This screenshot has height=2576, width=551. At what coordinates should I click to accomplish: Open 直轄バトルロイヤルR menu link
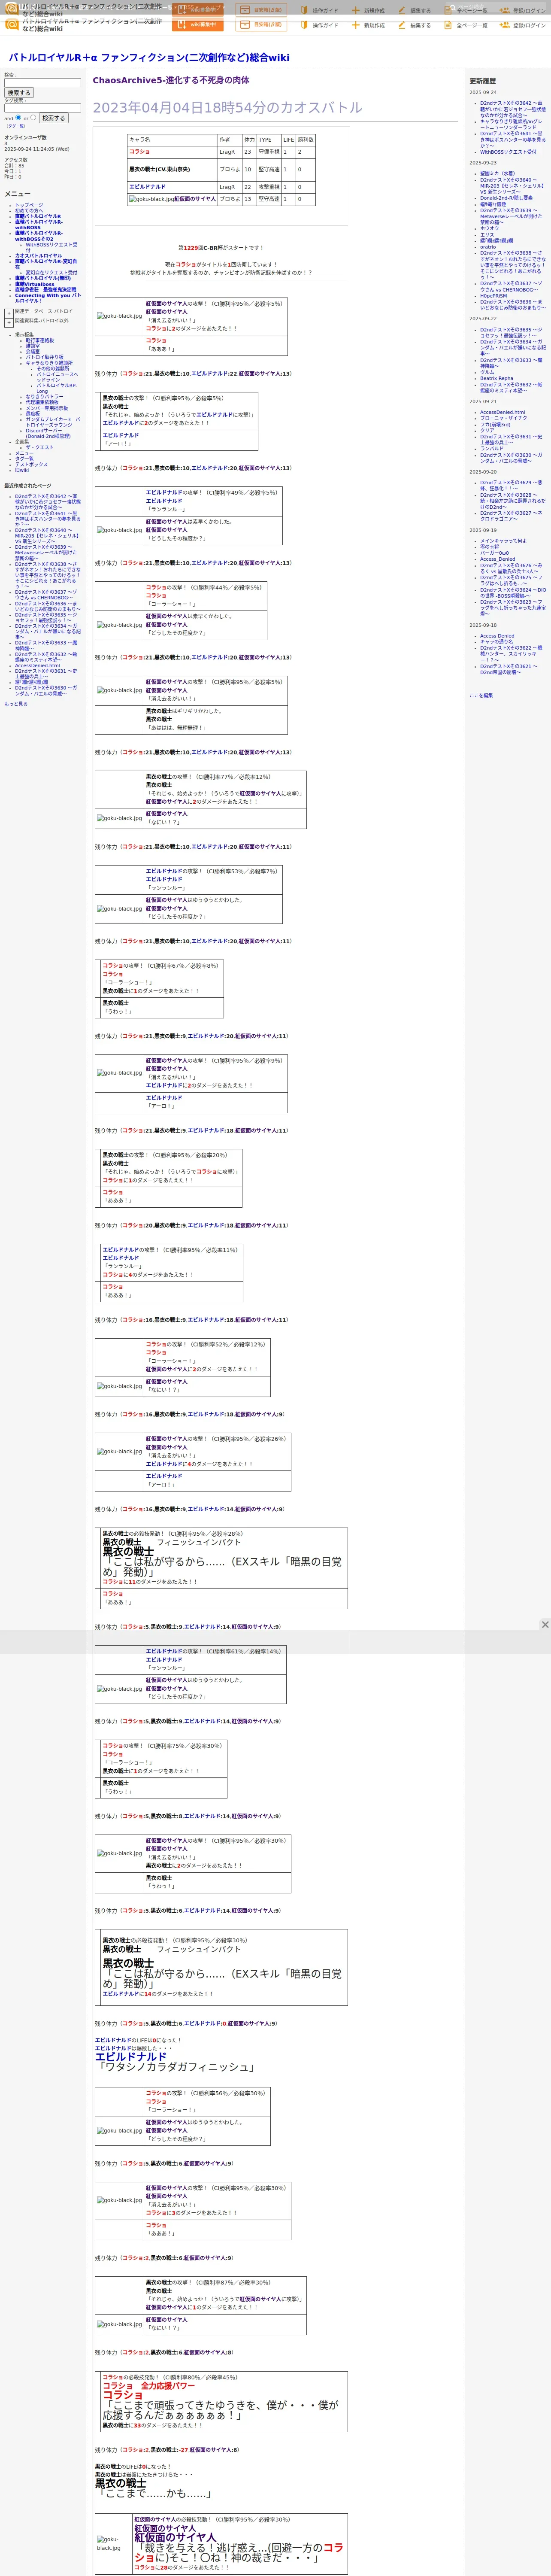[x=38, y=216]
